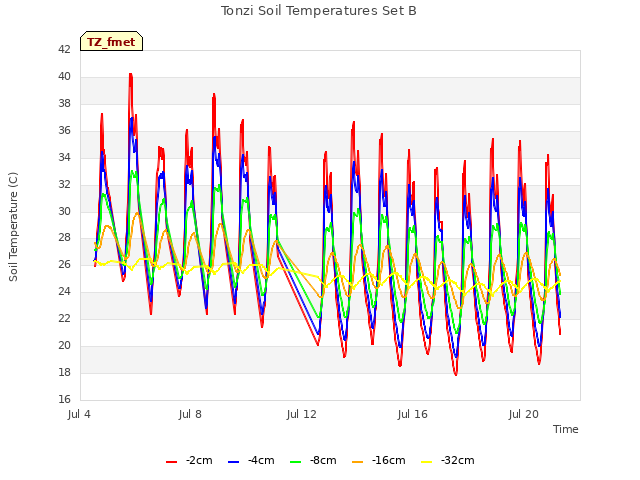Click the blue -4cm legend swatch
Image resolution: width=640 pixels, height=480 pixels.
click(x=233, y=462)
